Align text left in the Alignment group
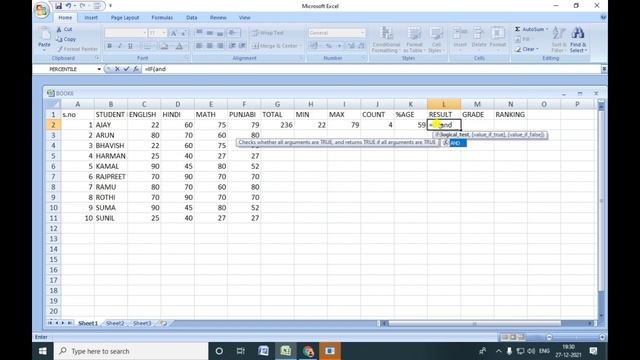The image size is (640, 360). (199, 46)
